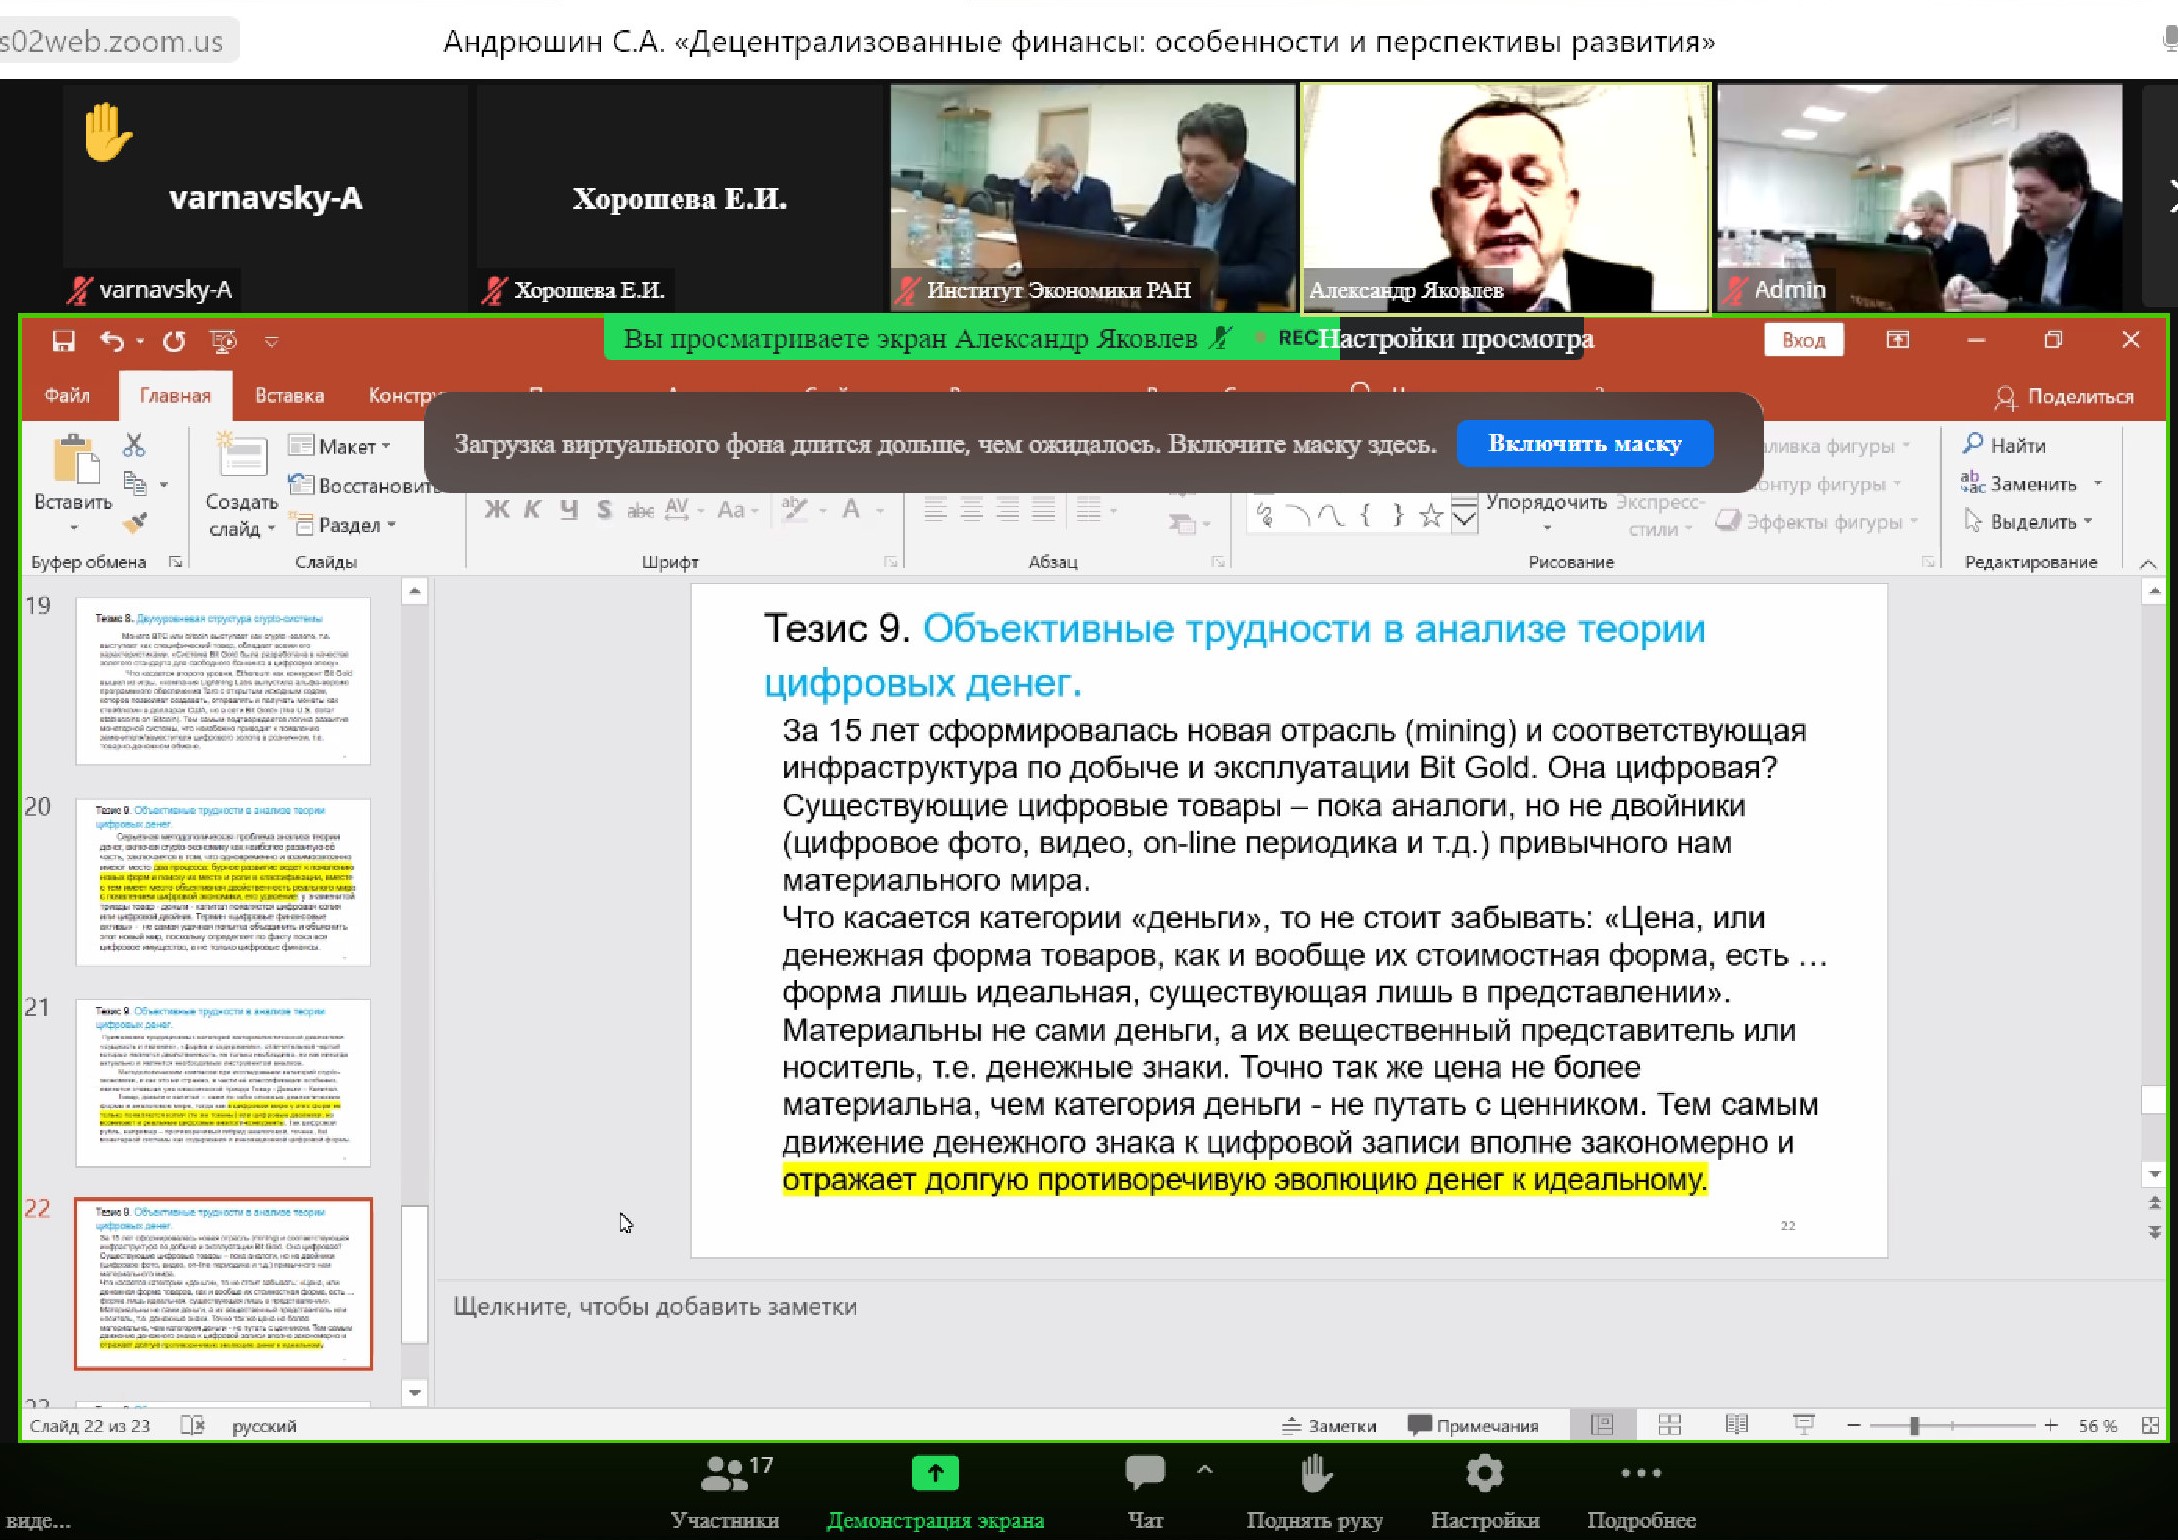Click Демонстрация экрана share screen in Zoom
2178x1540 pixels.
(935, 1492)
